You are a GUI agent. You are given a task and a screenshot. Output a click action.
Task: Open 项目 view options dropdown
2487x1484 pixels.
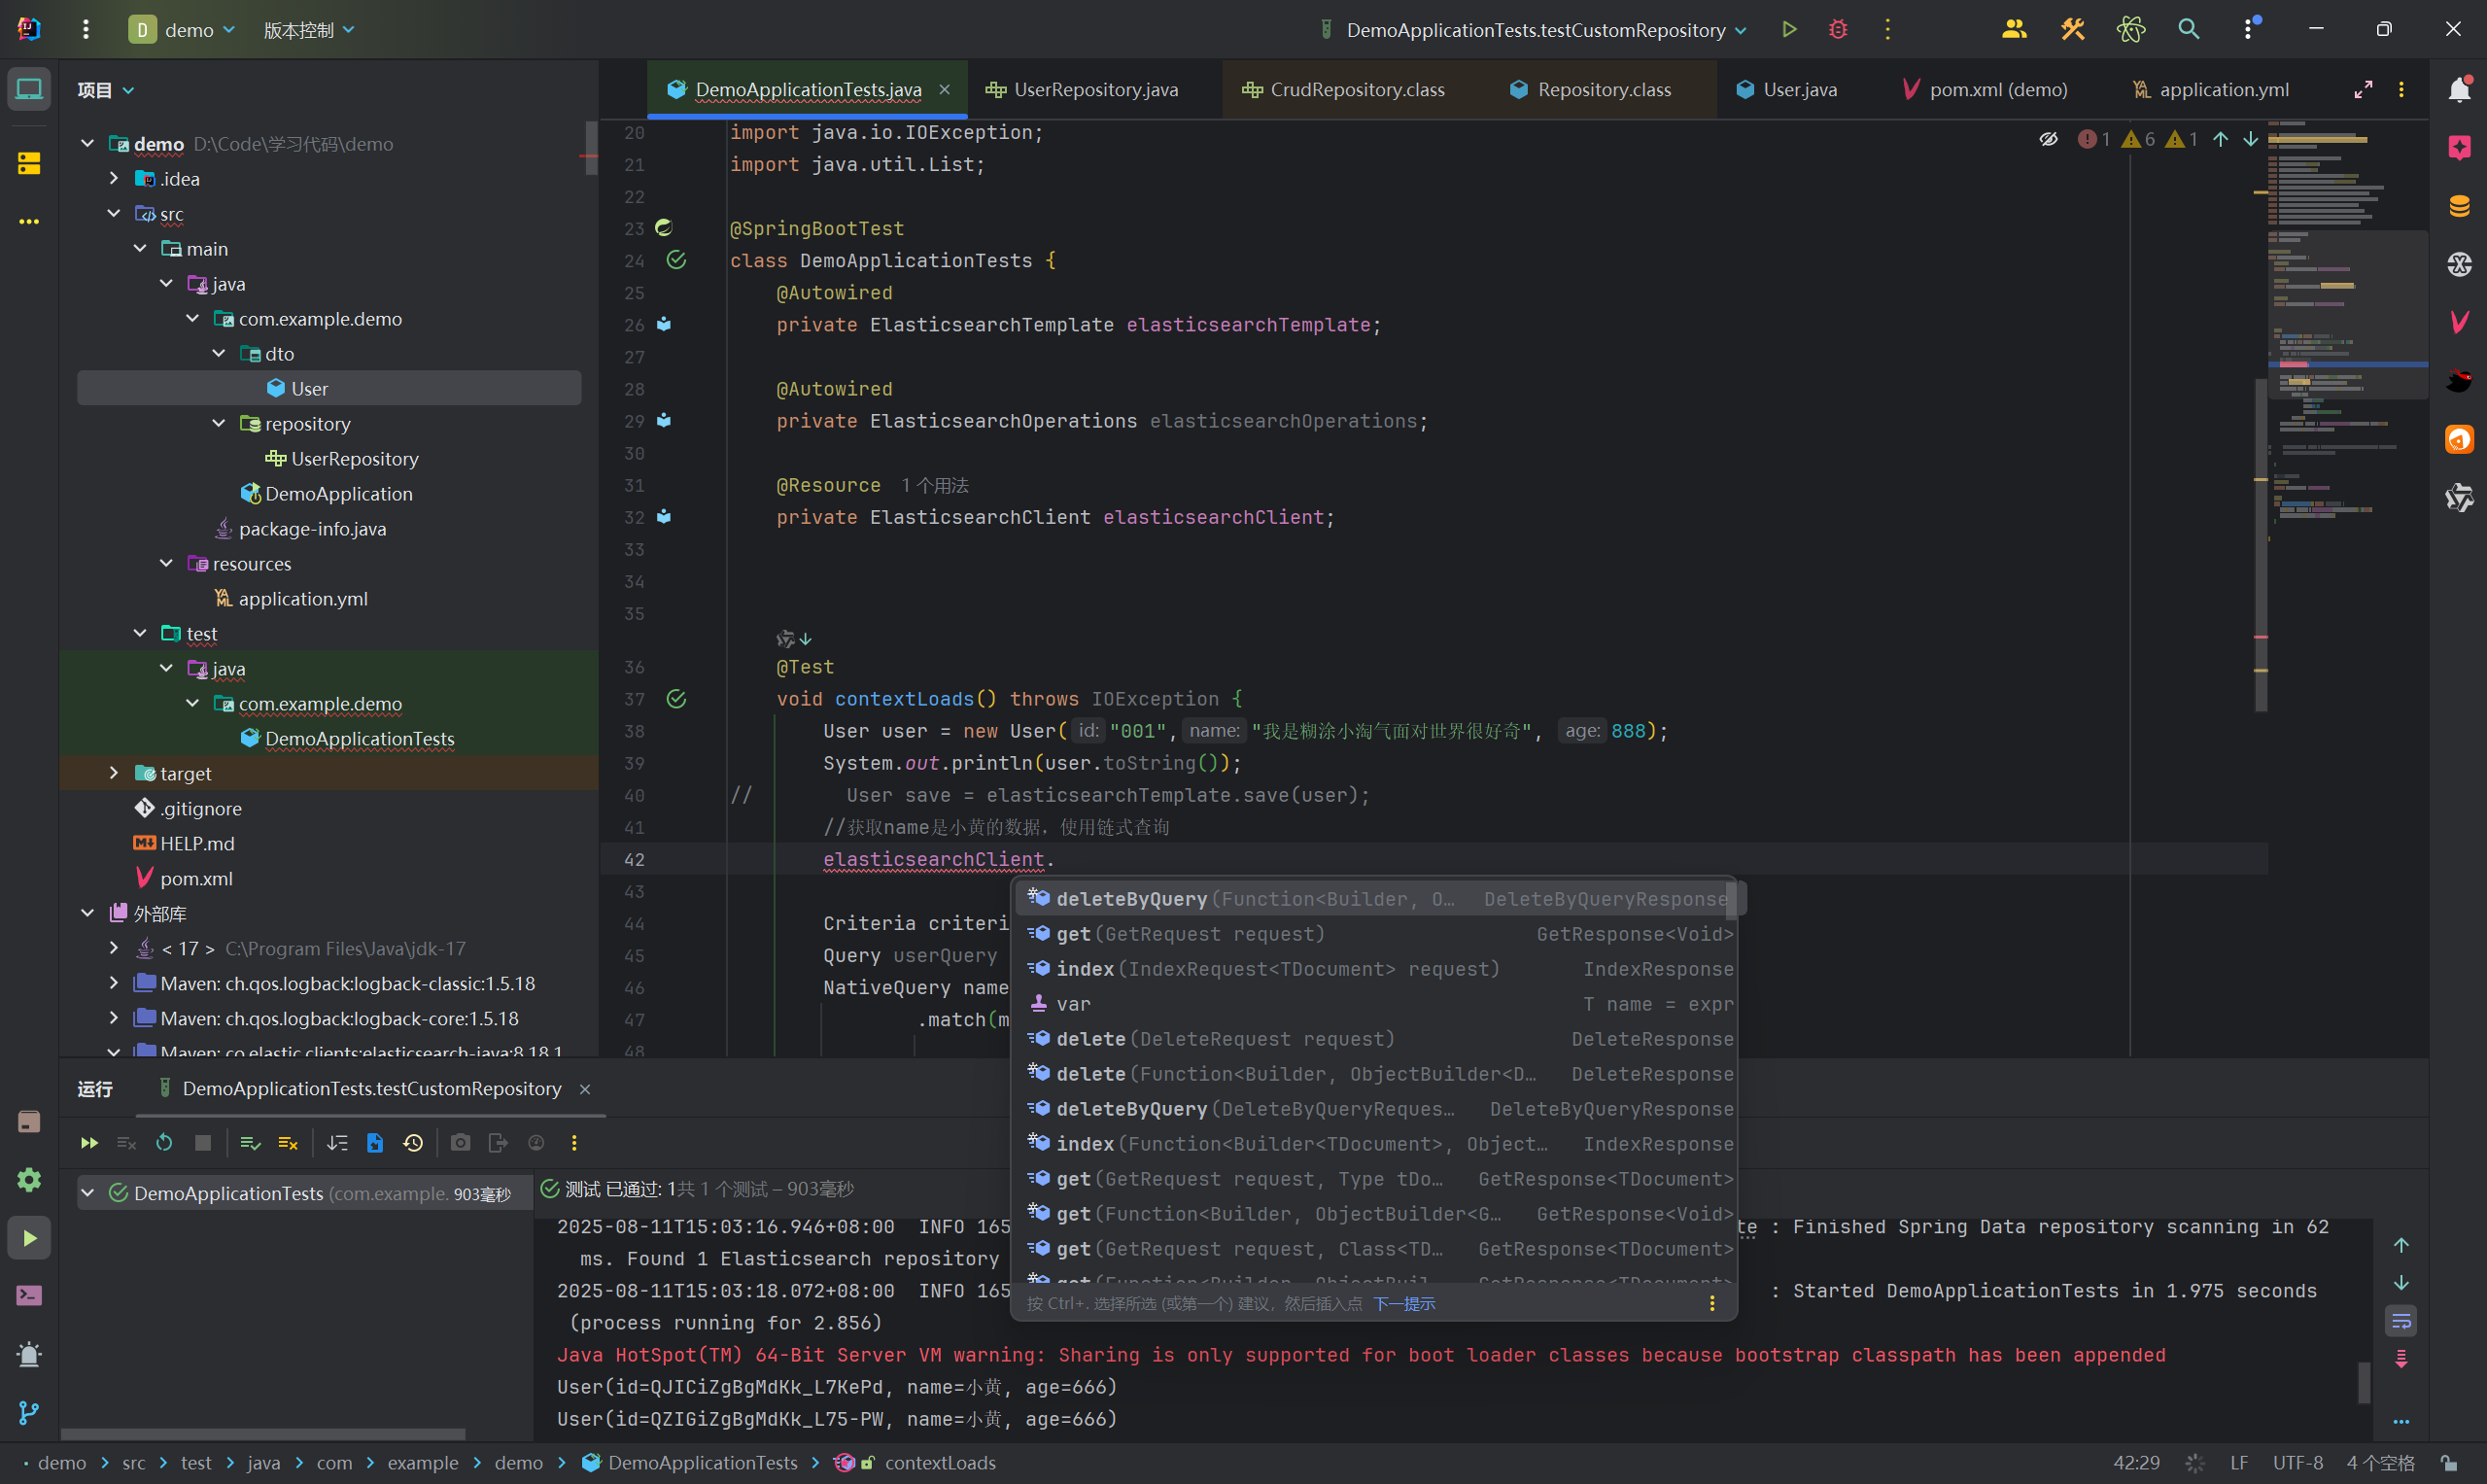tap(106, 90)
